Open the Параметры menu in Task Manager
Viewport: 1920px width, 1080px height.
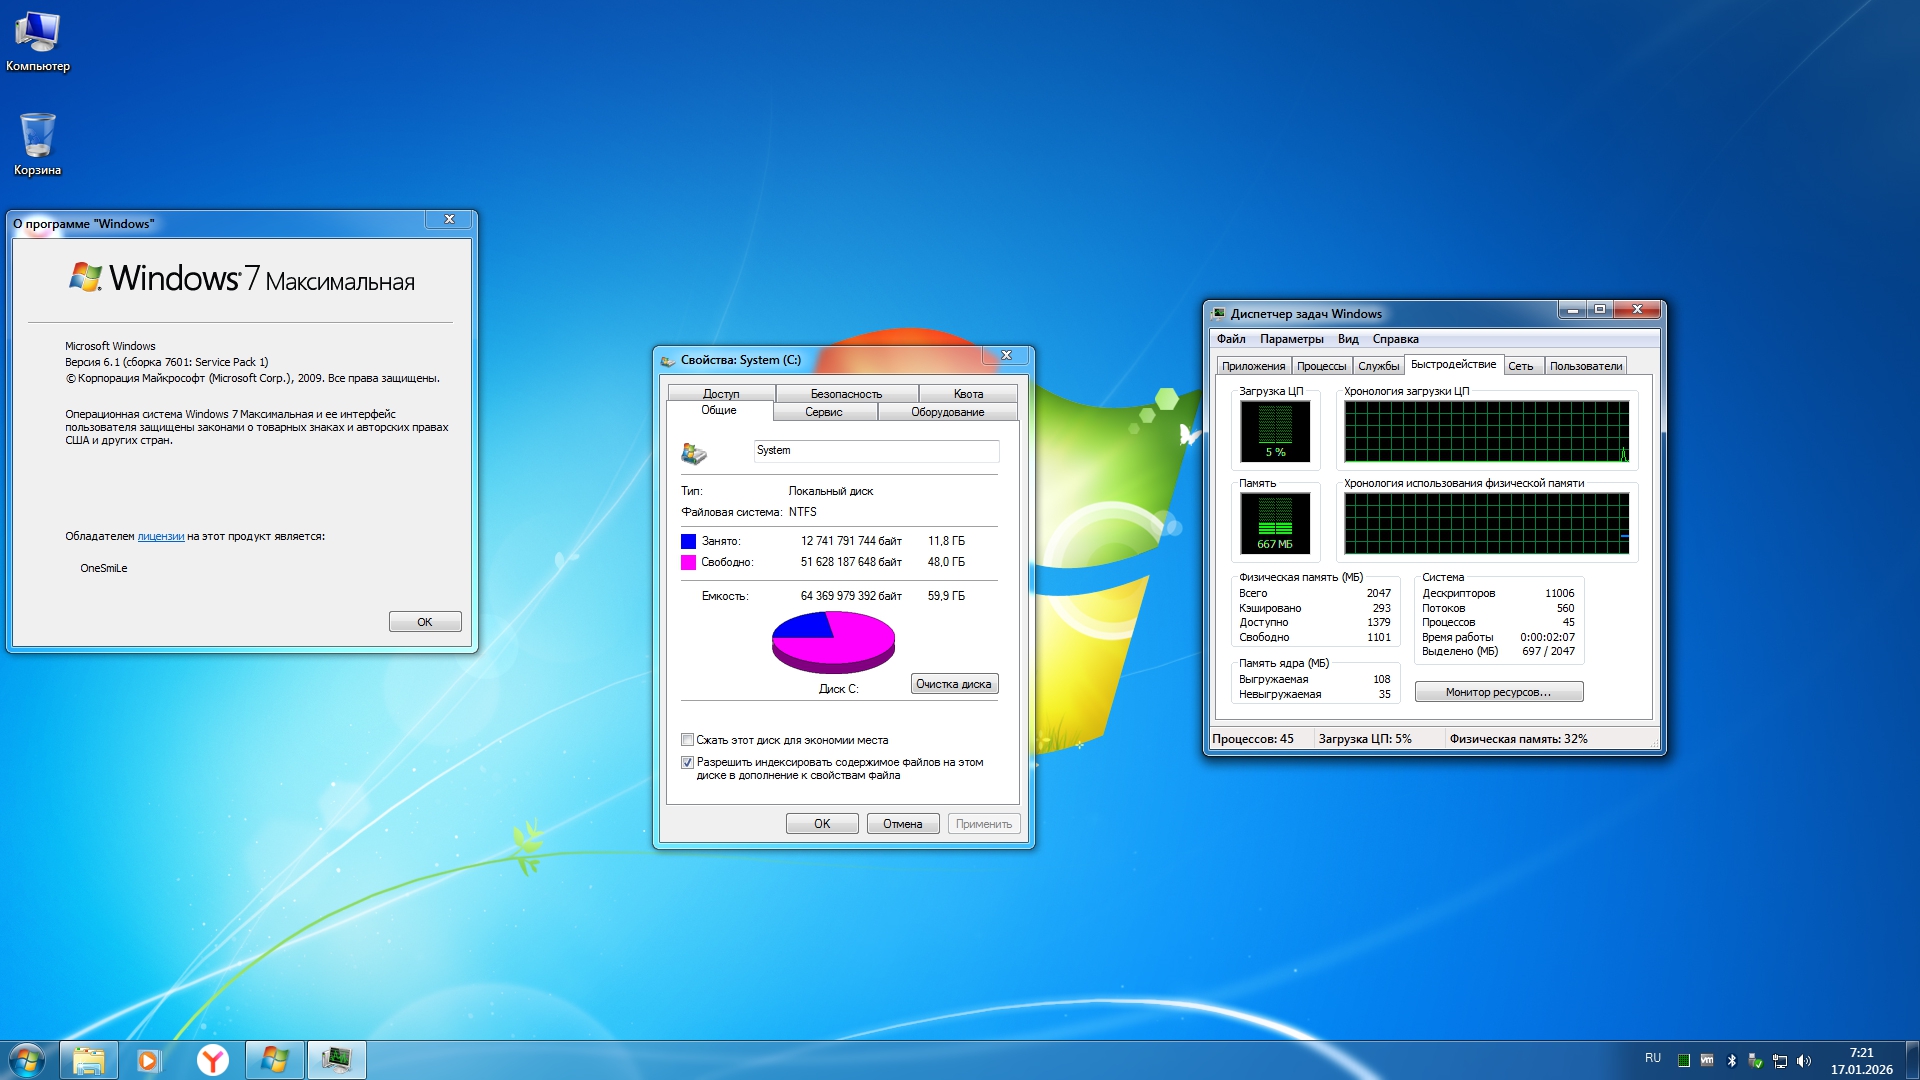coord(1291,339)
